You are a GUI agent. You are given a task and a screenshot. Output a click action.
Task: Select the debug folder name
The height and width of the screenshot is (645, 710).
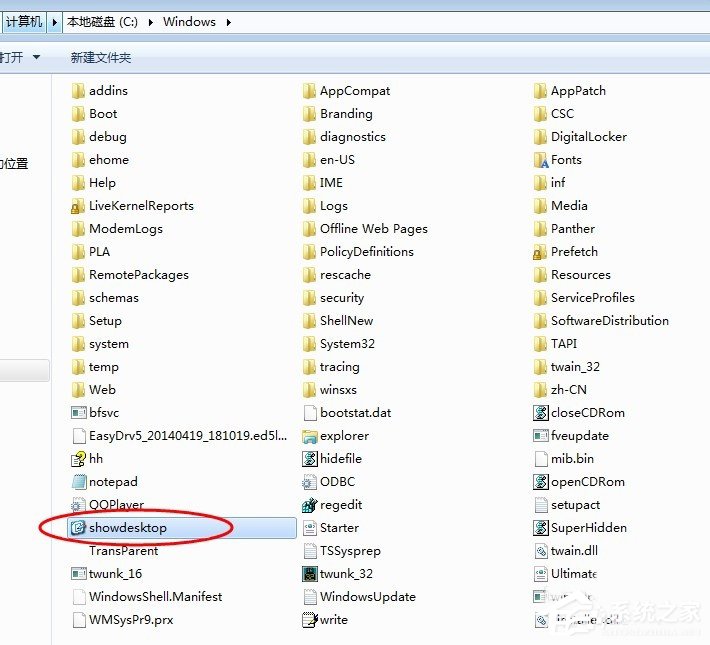point(108,137)
